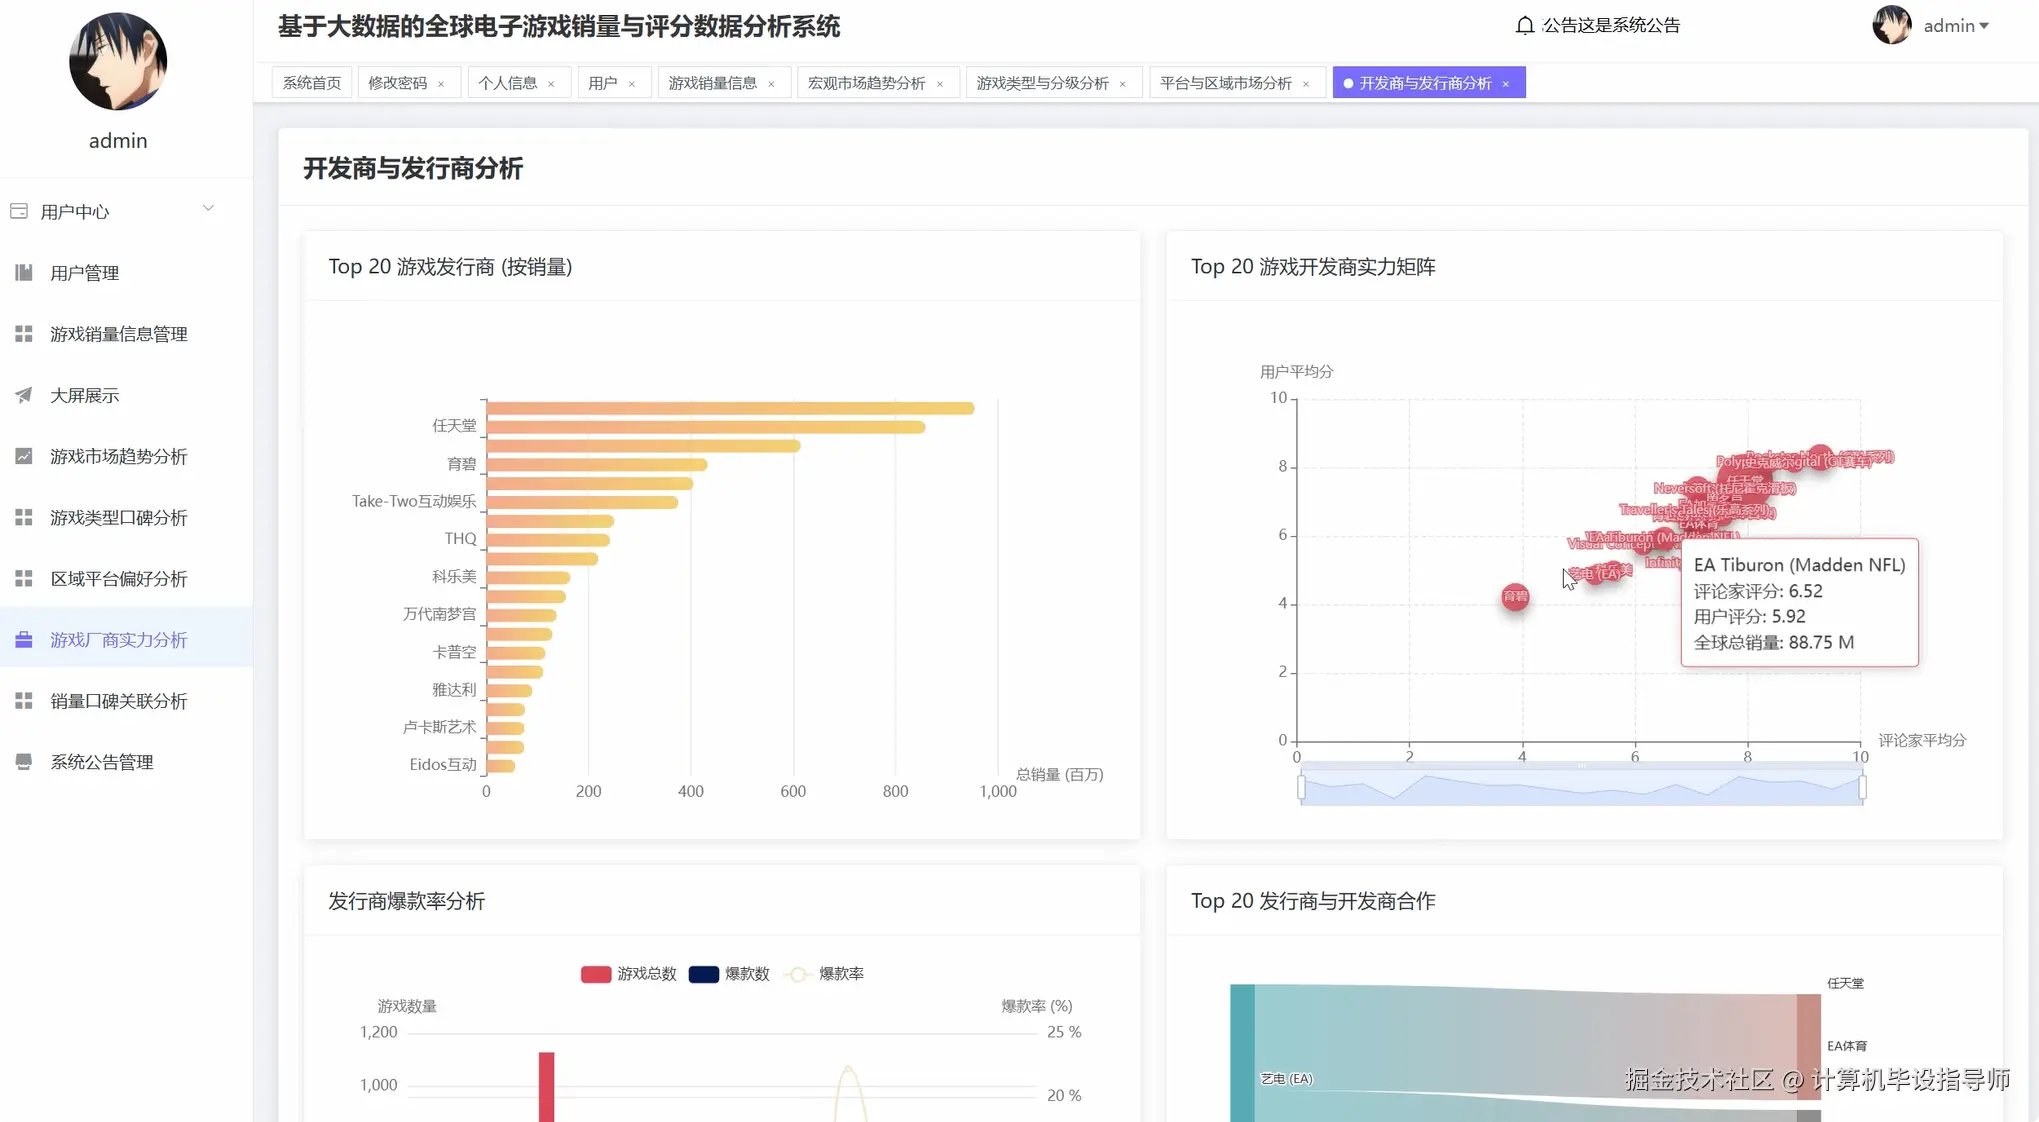
Task: Click the 系统公告管理 speech-bubble icon
Action: pyautogui.click(x=24, y=761)
